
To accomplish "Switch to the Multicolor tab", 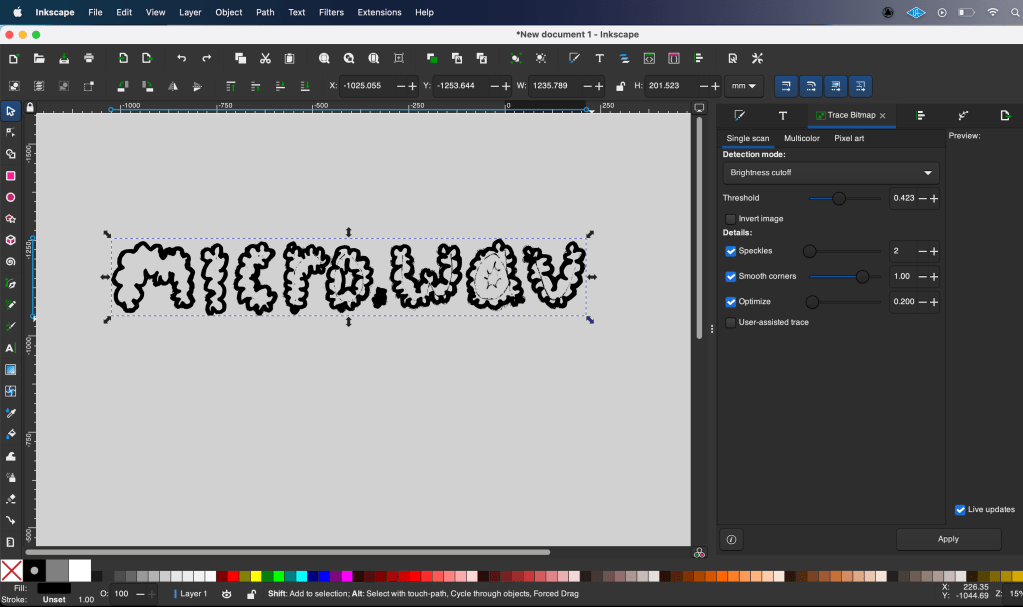I will [x=801, y=138].
